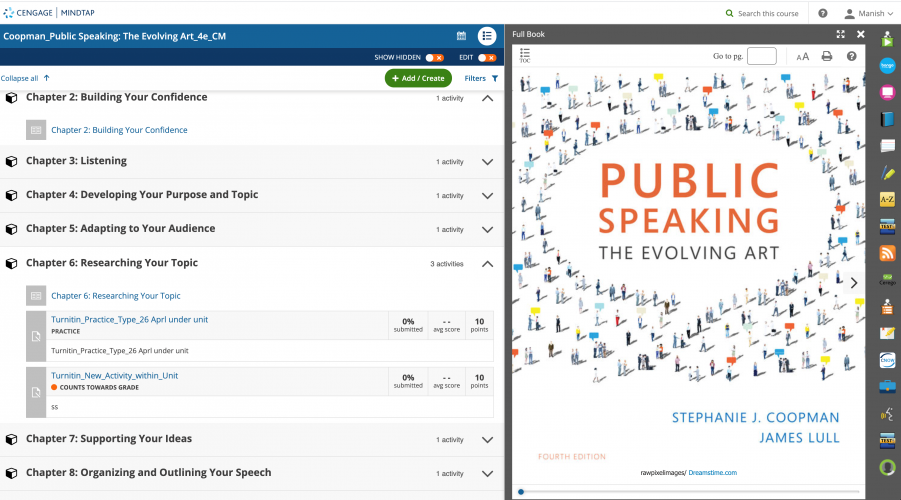Click the Turnitin_Practice_Type document icon

(36, 336)
